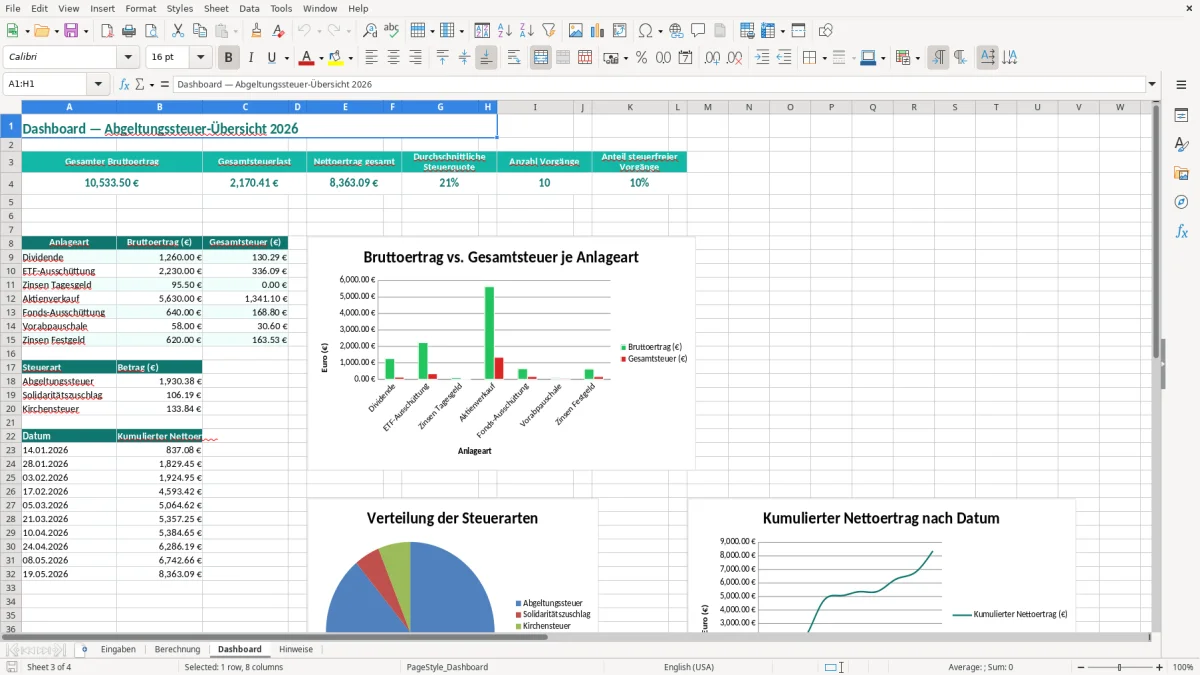Cut the selection with the scissors icon
The image size is (1200, 675).
[x=178, y=31]
